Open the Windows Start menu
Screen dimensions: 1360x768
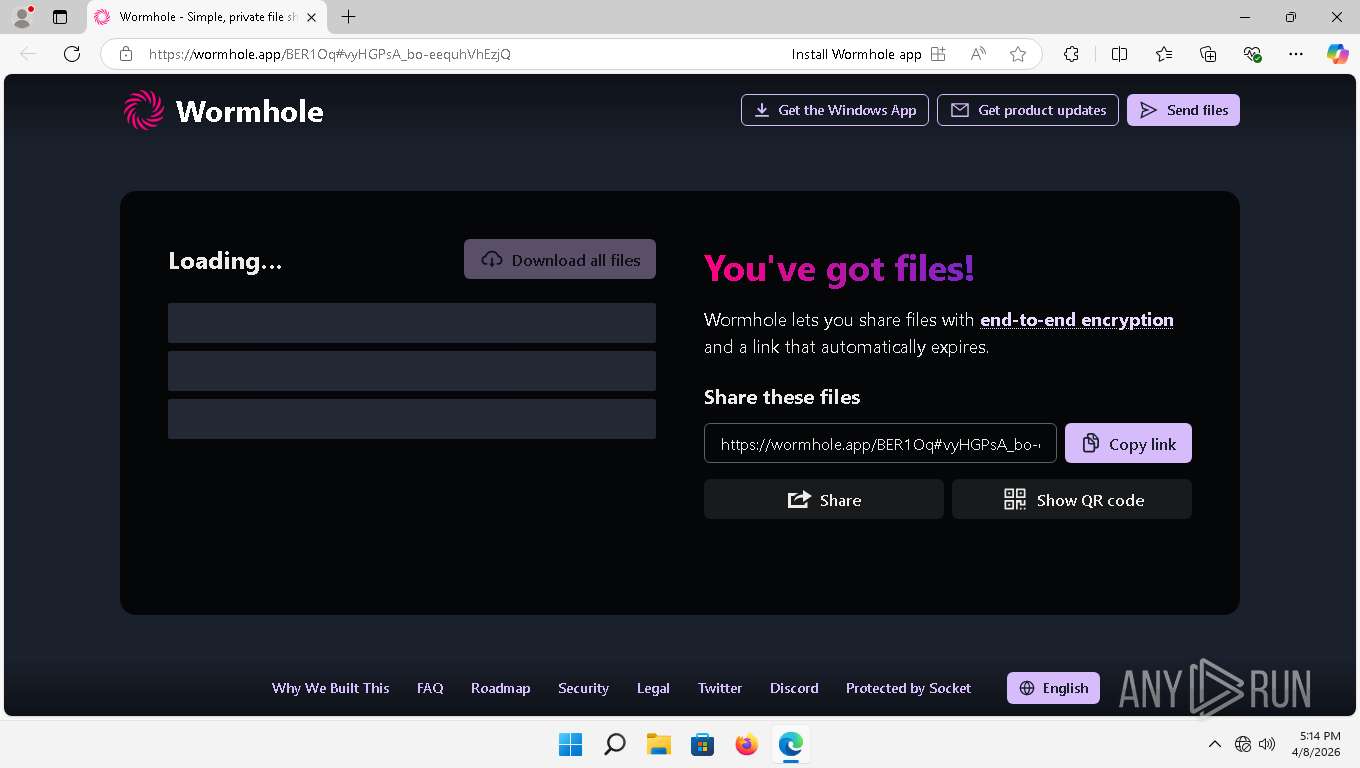571,744
